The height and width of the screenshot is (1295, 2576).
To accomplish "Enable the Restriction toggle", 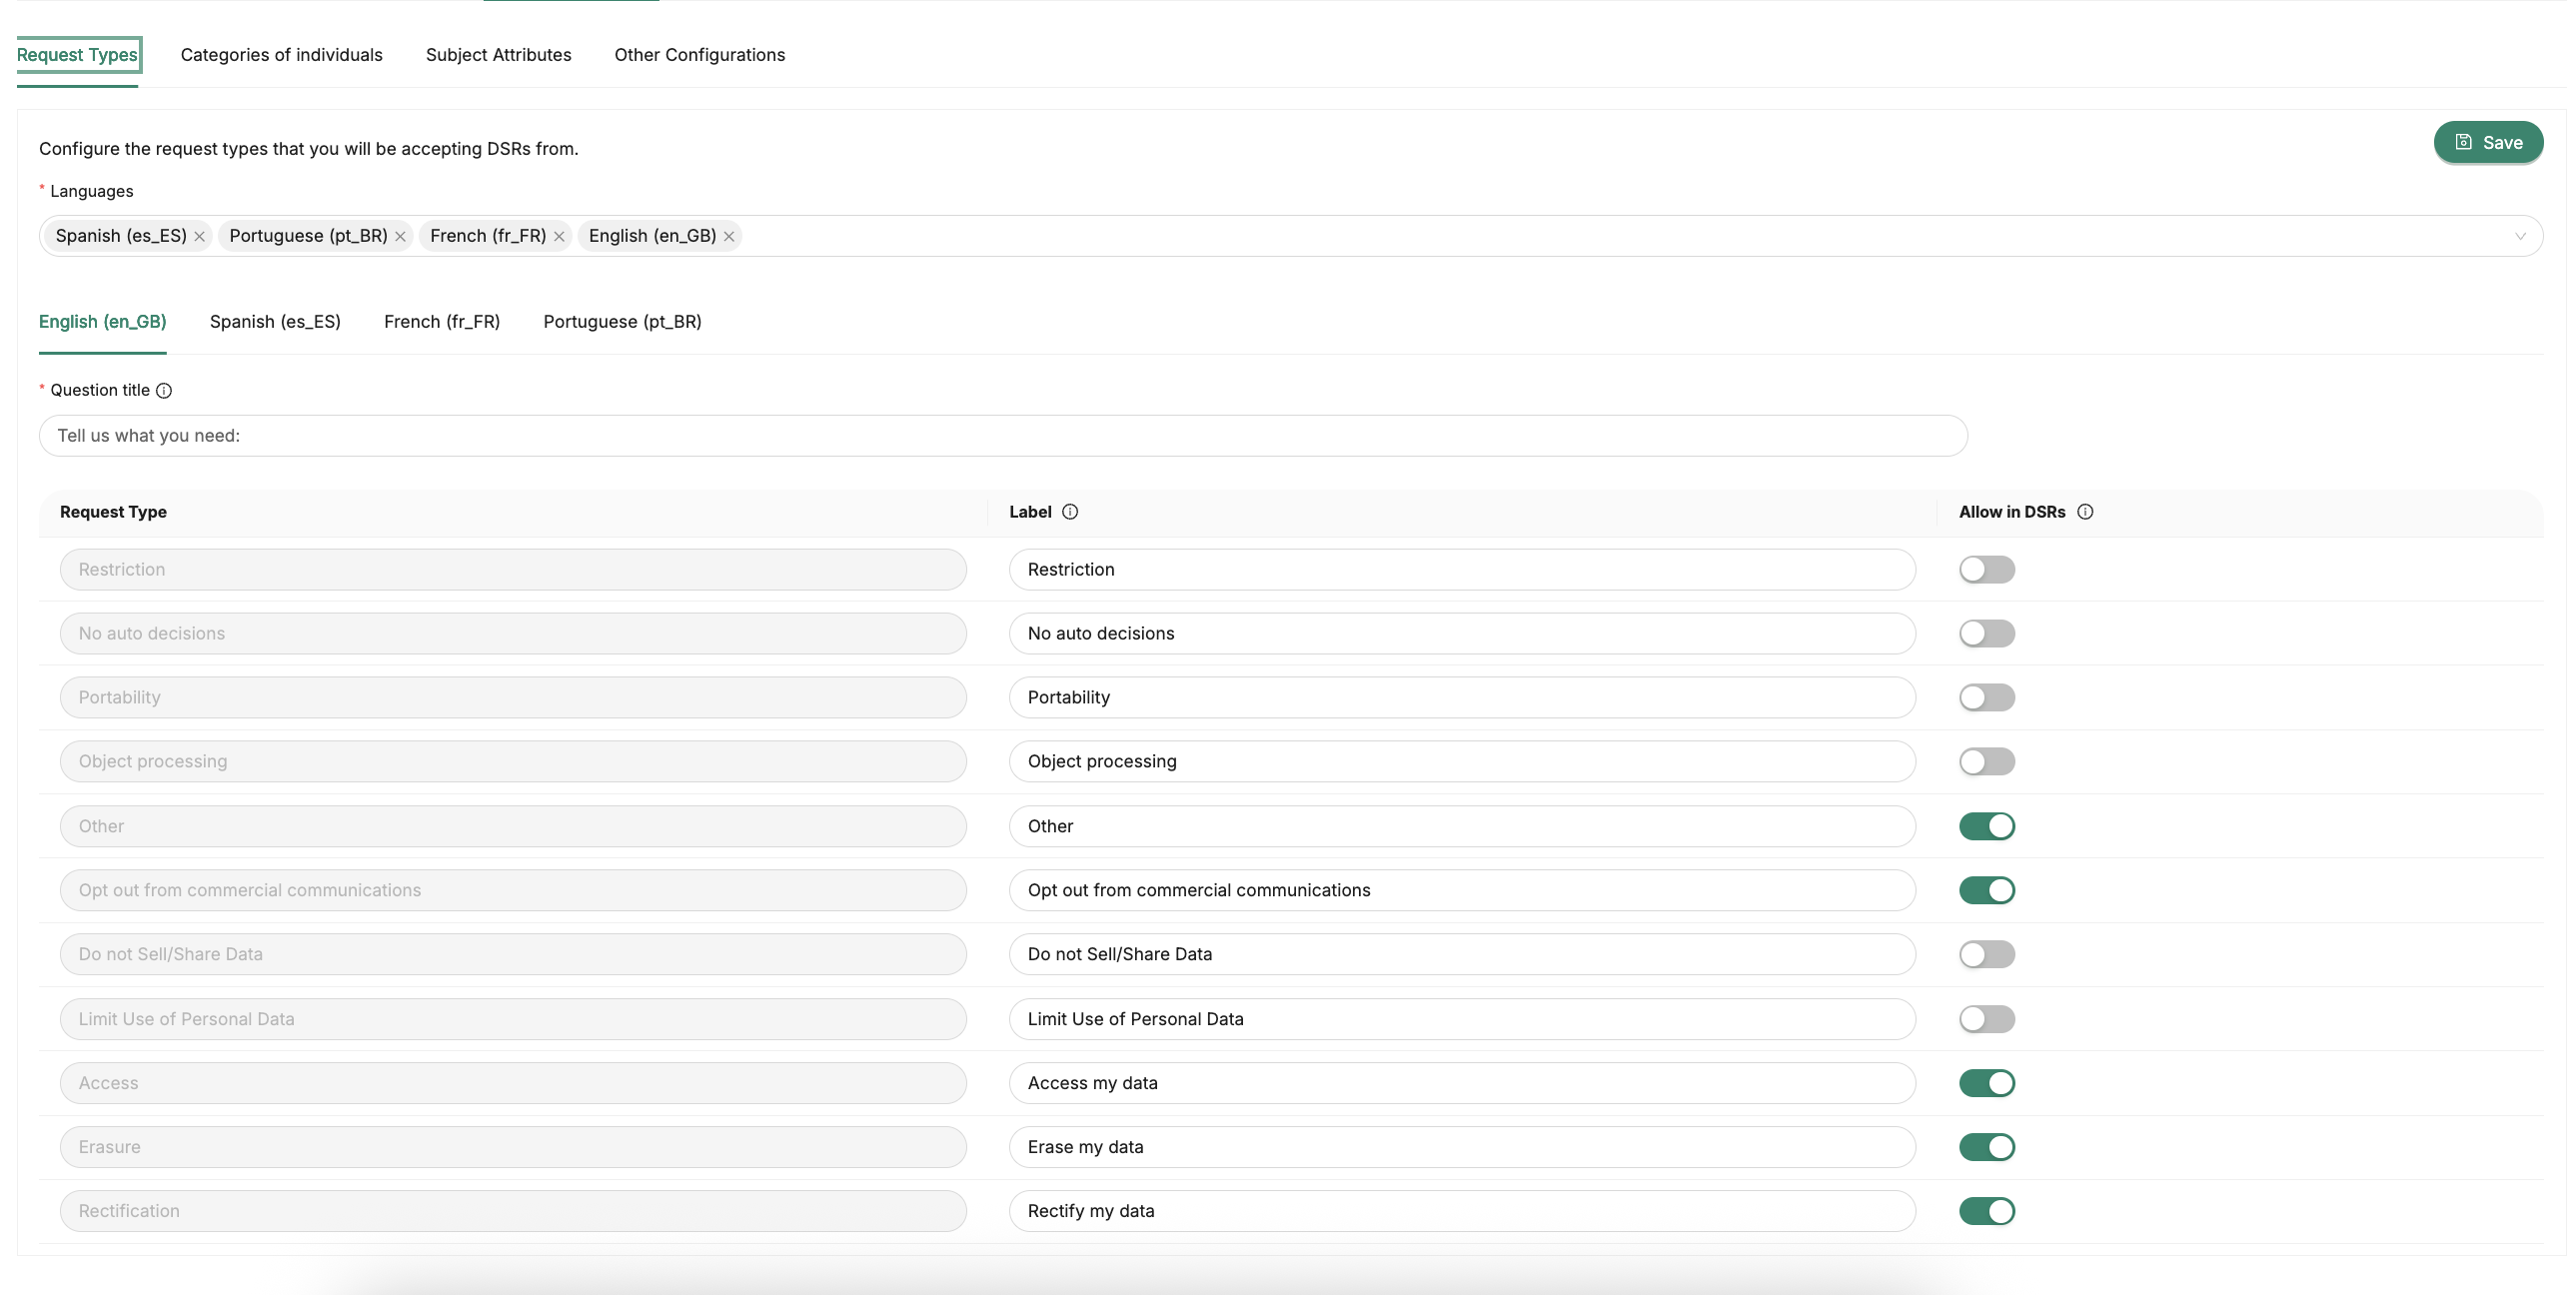I will click(1986, 570).
